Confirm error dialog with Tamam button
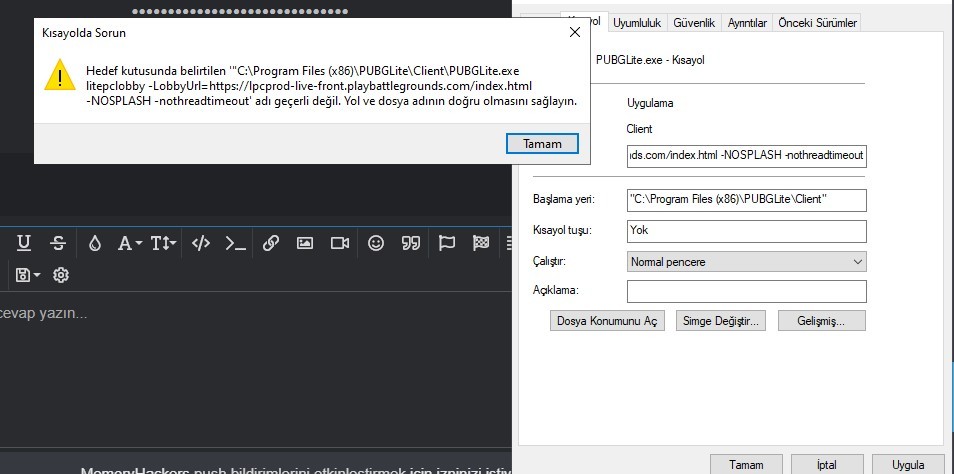The height and width of the screenshot is (474, 954). tap(542, 144)
